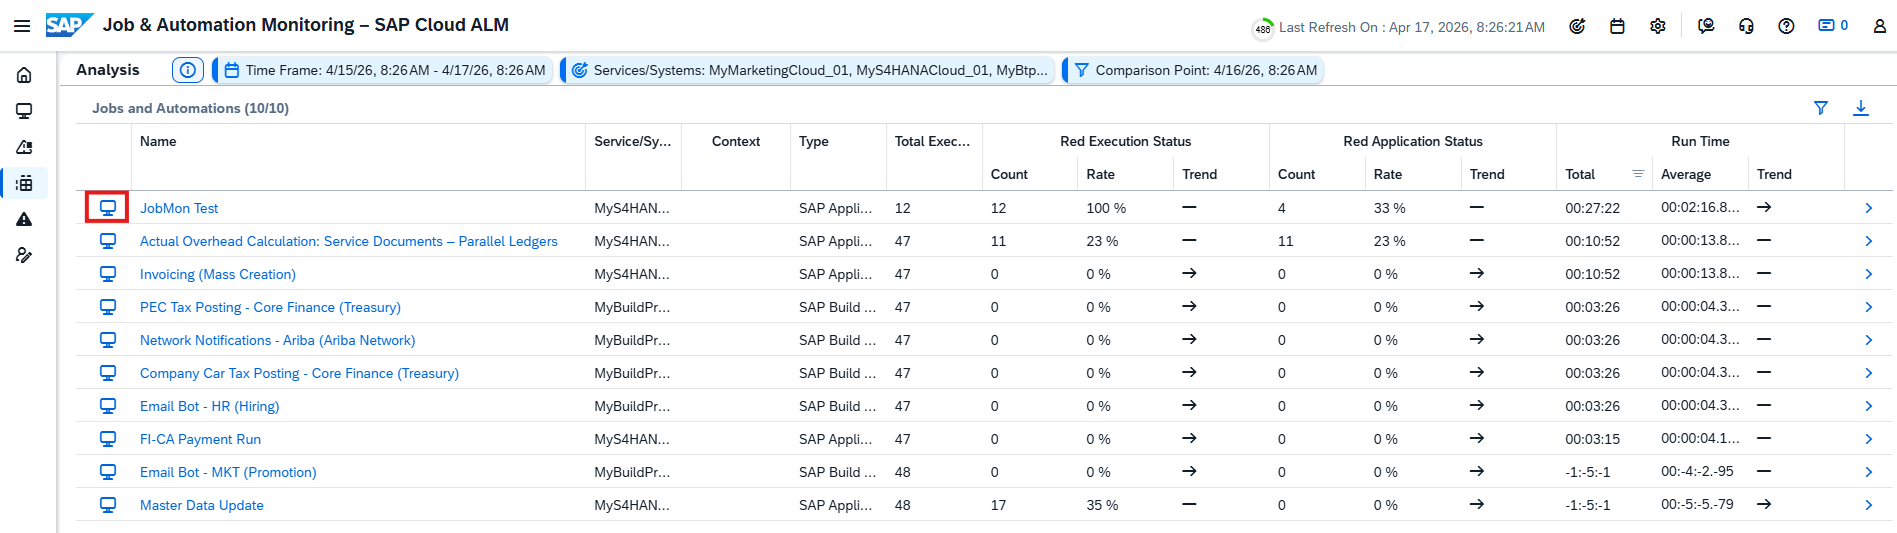Open the Comparison Point filter
The width and height of the screenshot is (1897, 533).
pyautogui.click(x=1195, y=70)
